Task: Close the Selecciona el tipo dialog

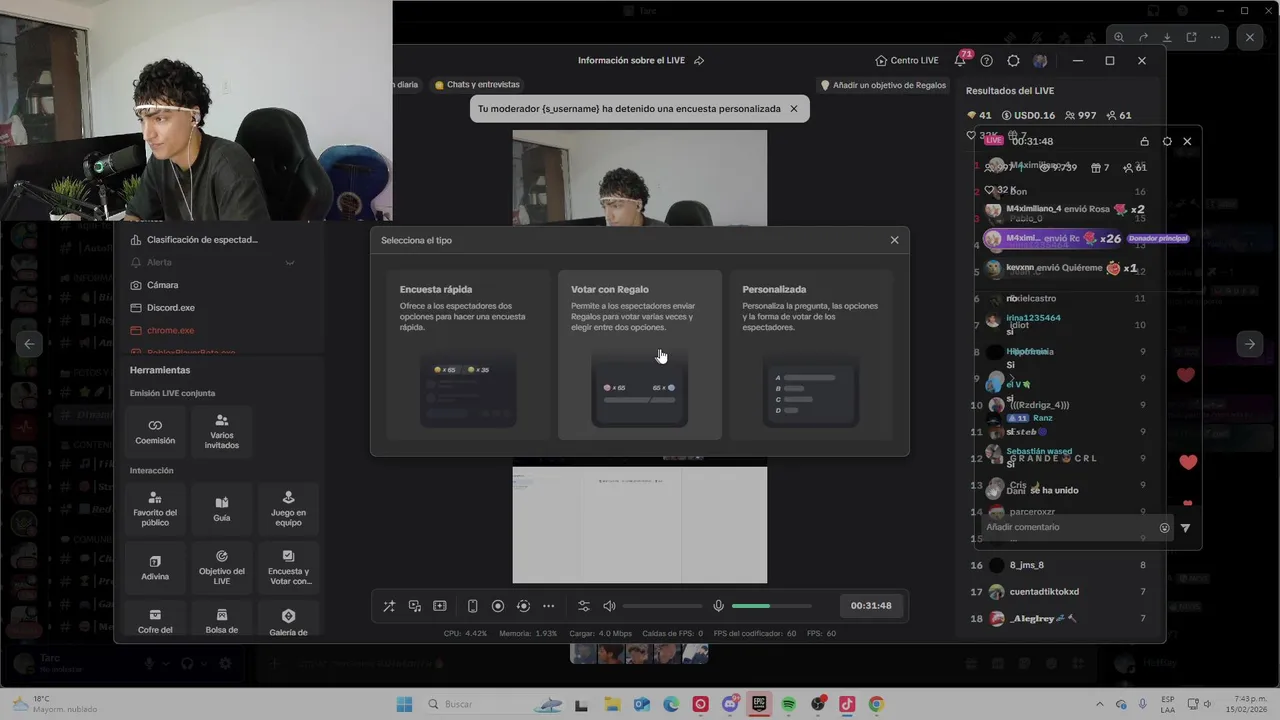Action: click(x=894, y=240)
